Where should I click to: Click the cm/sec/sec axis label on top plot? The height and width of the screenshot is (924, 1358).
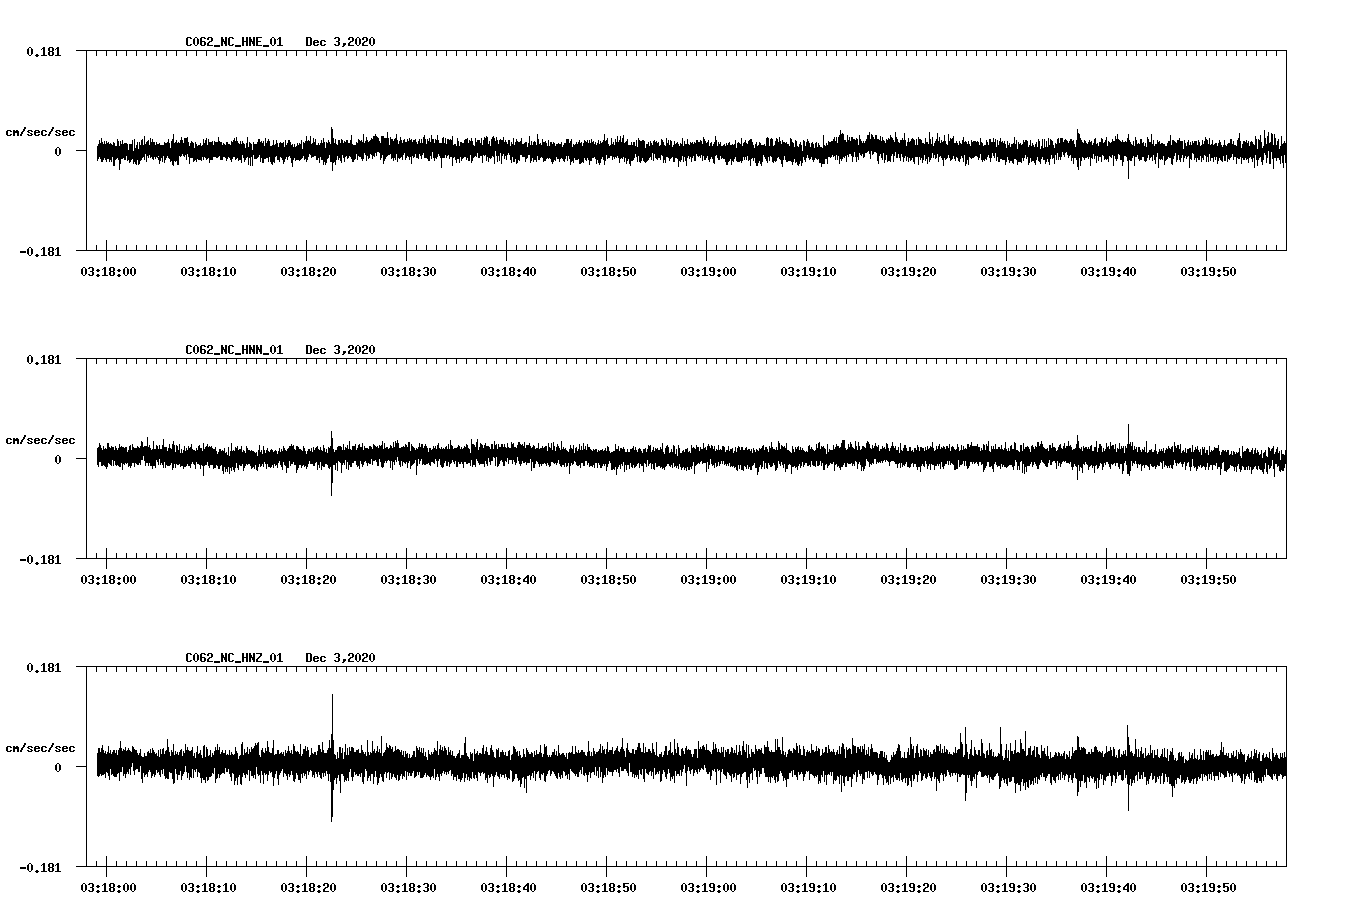coord(42,131)
